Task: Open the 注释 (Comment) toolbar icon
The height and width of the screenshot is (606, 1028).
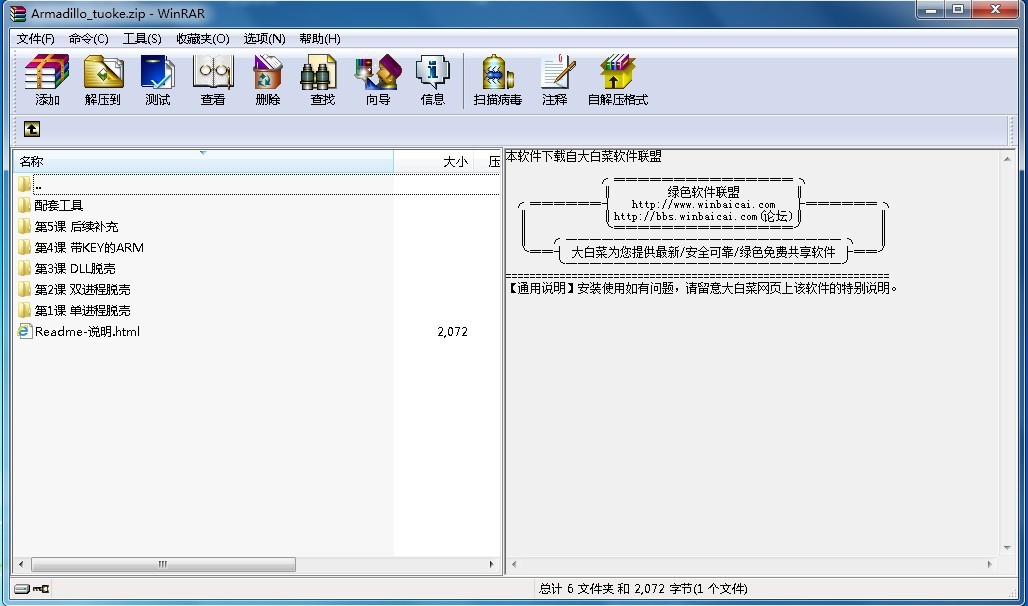Action: 554,80
